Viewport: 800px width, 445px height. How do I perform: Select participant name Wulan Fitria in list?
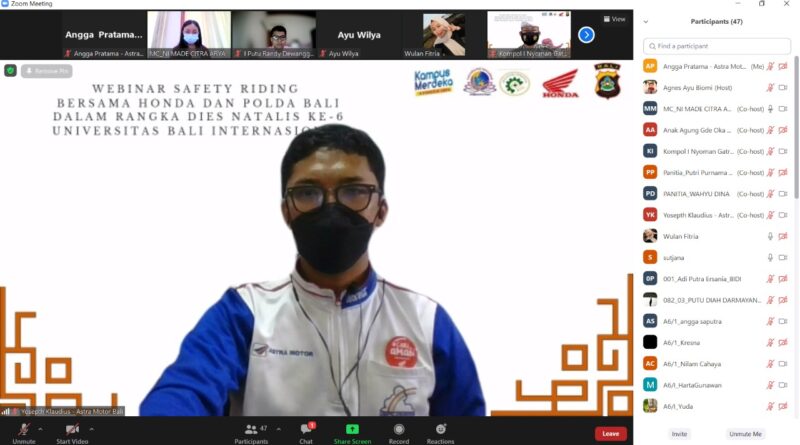coord(681,236)
